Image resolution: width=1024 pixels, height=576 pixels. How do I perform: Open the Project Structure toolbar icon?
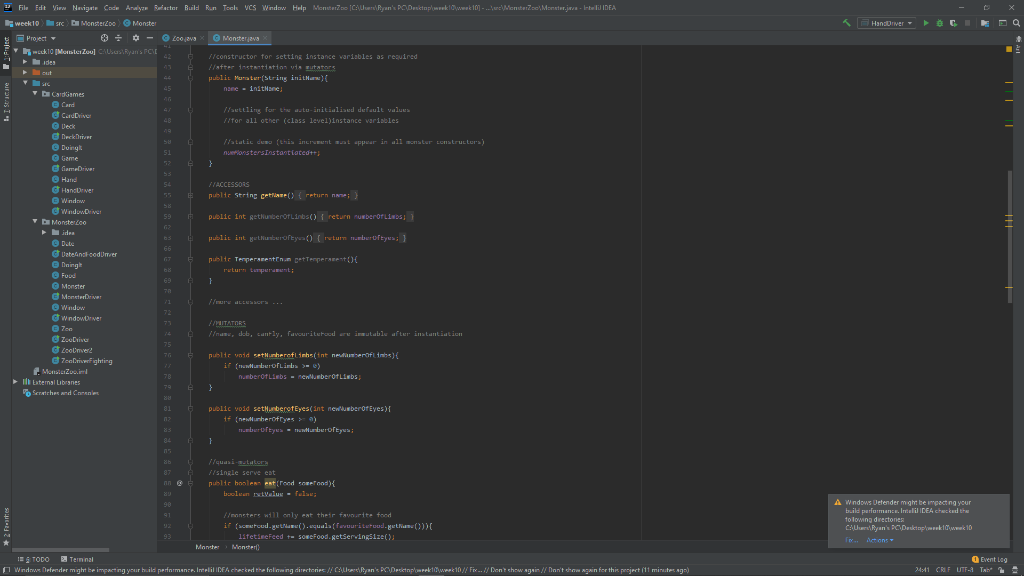[983, 22]
